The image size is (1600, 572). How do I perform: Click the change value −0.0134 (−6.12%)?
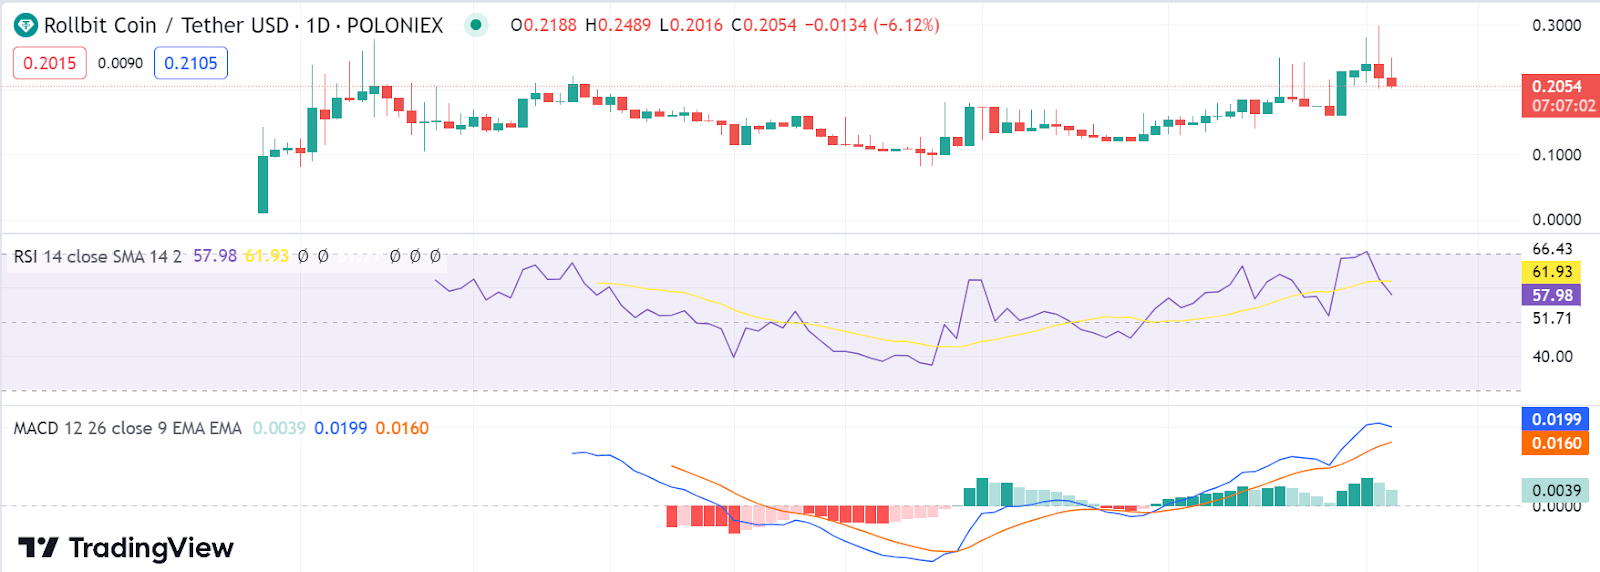(x=872, y=25)
